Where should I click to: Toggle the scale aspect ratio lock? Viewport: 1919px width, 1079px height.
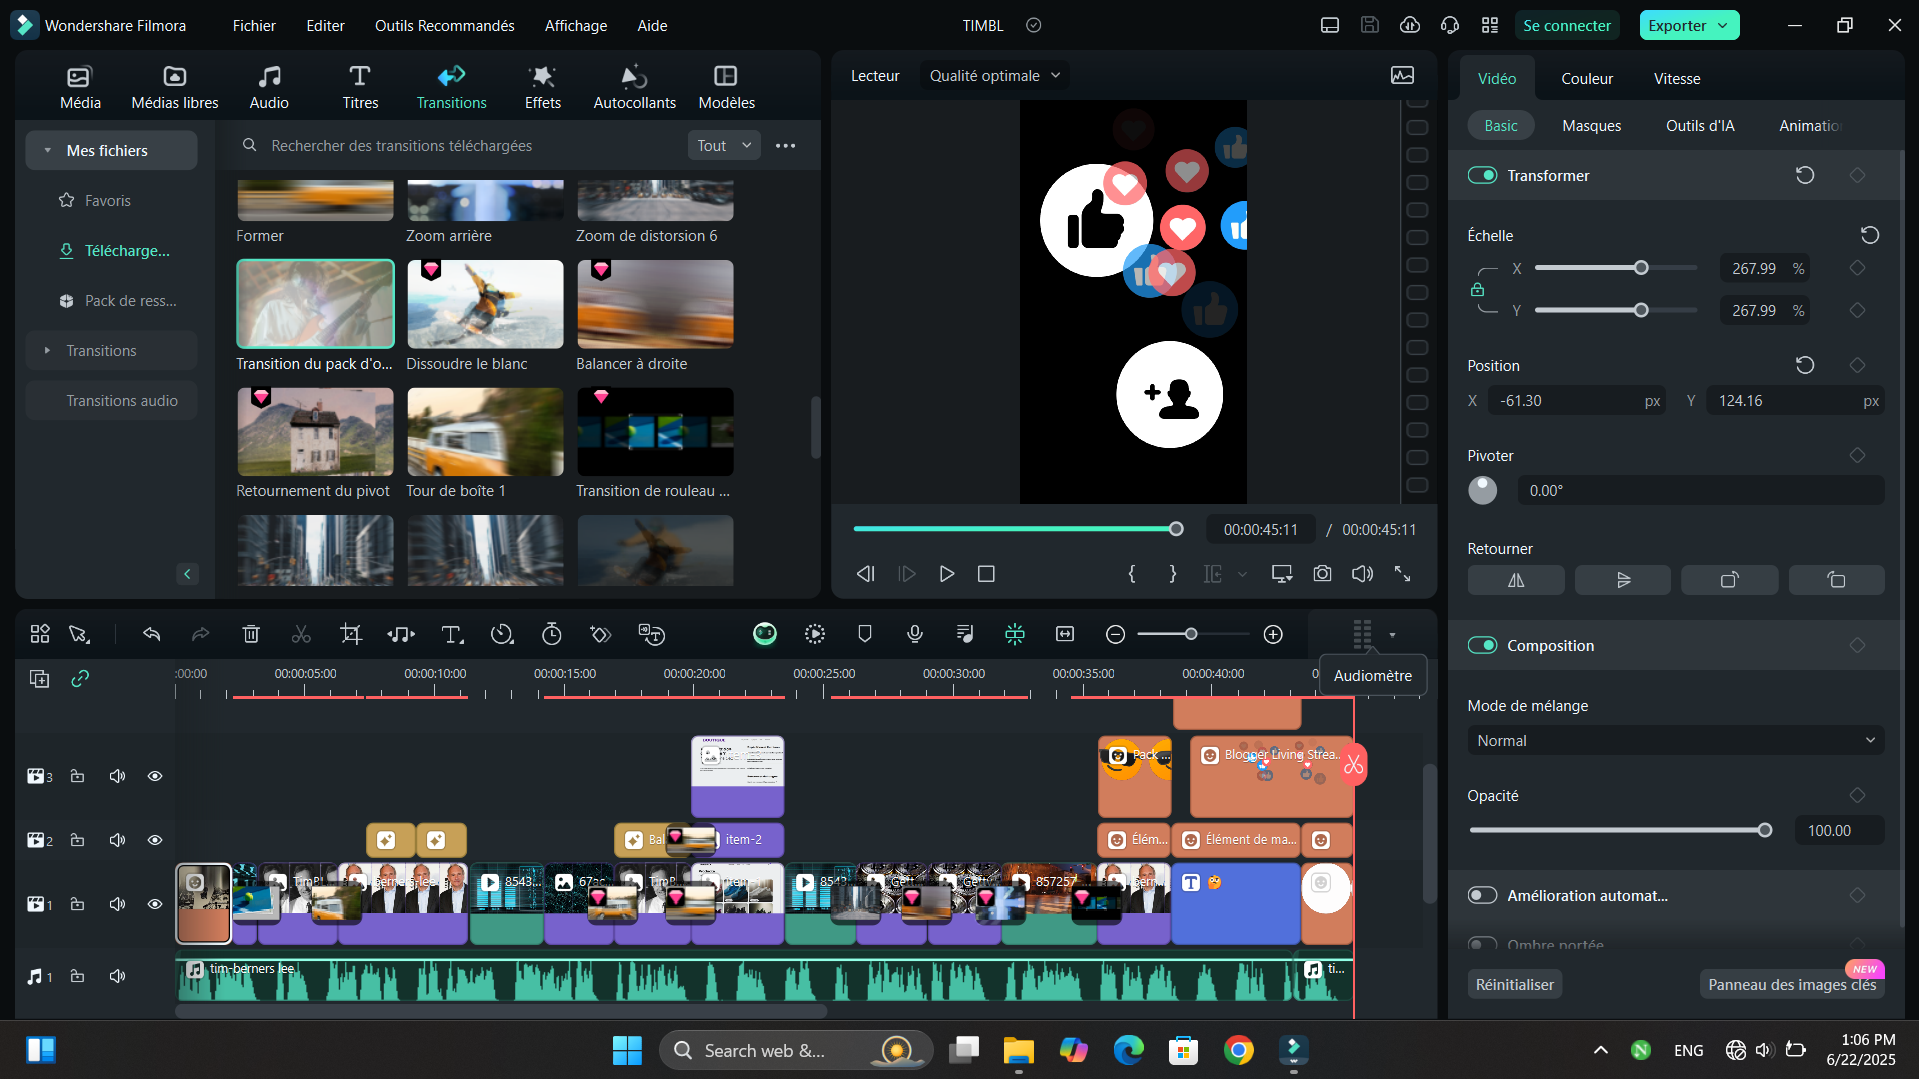tap(1477, 290)
